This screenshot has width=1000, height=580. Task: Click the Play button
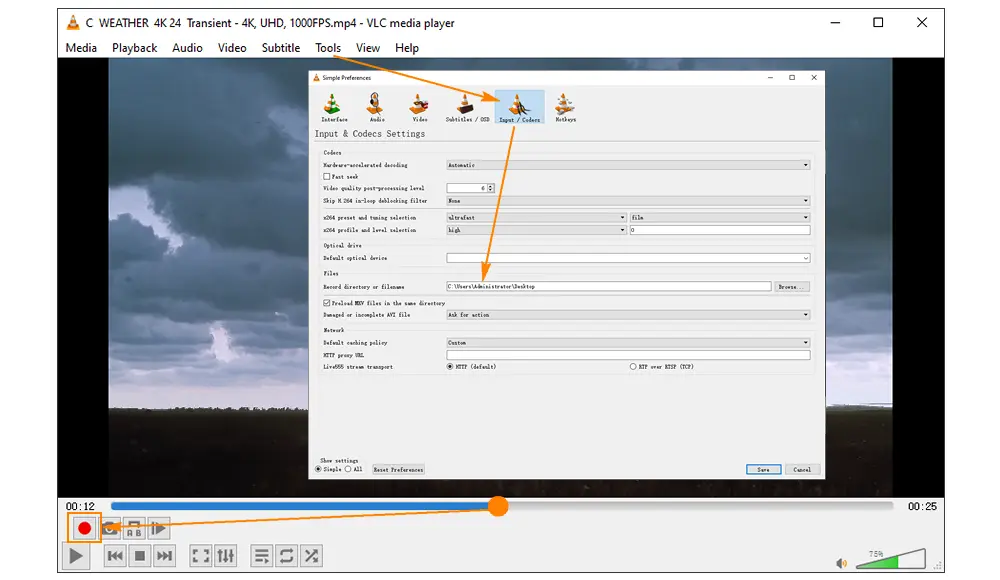[75, 556]
